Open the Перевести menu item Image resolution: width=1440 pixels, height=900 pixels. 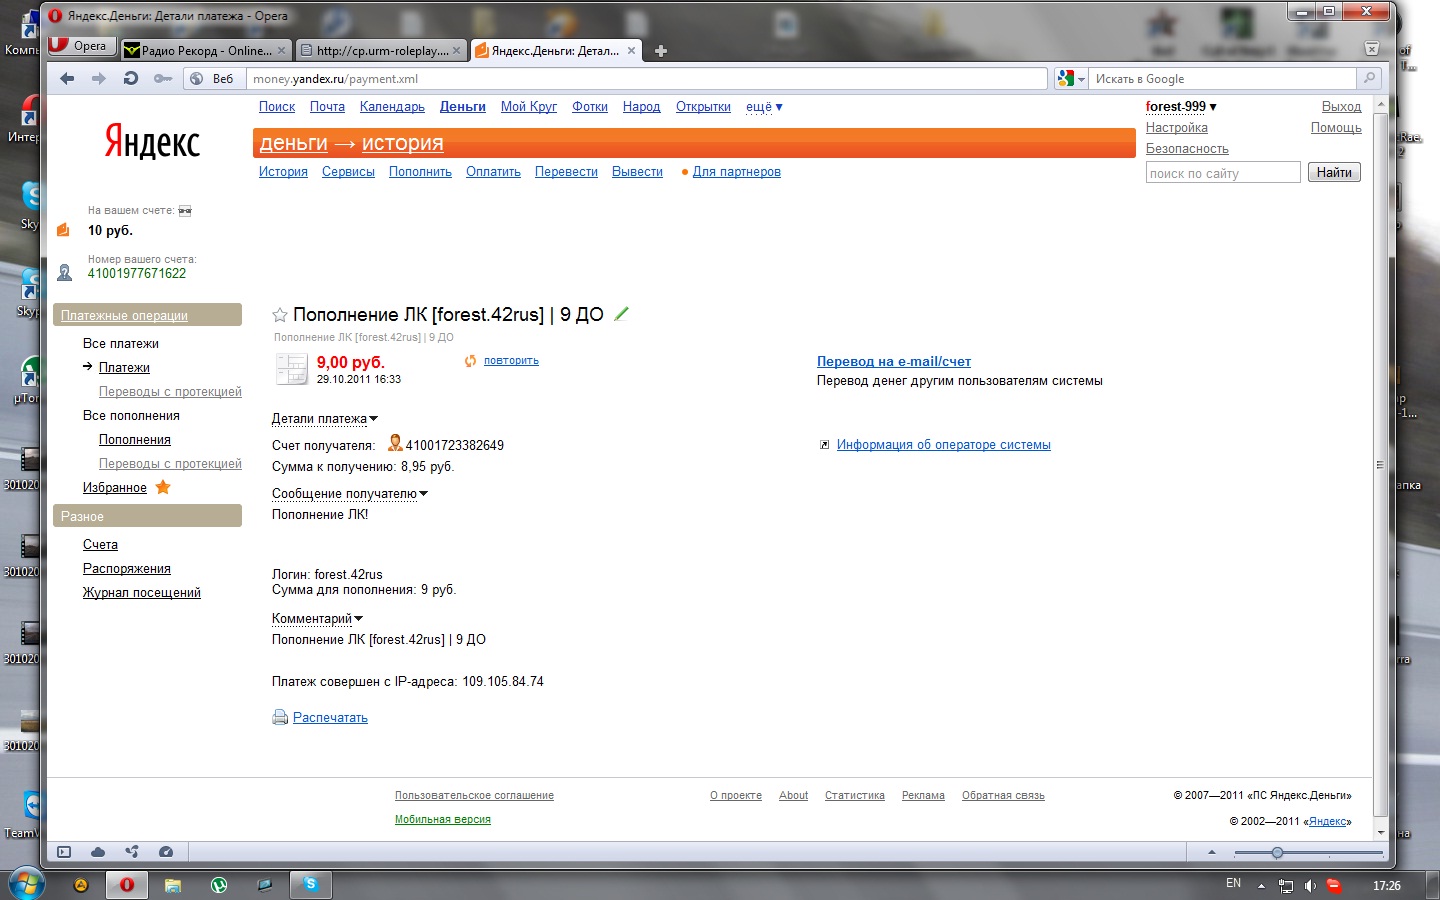click(x=566, y=172)
